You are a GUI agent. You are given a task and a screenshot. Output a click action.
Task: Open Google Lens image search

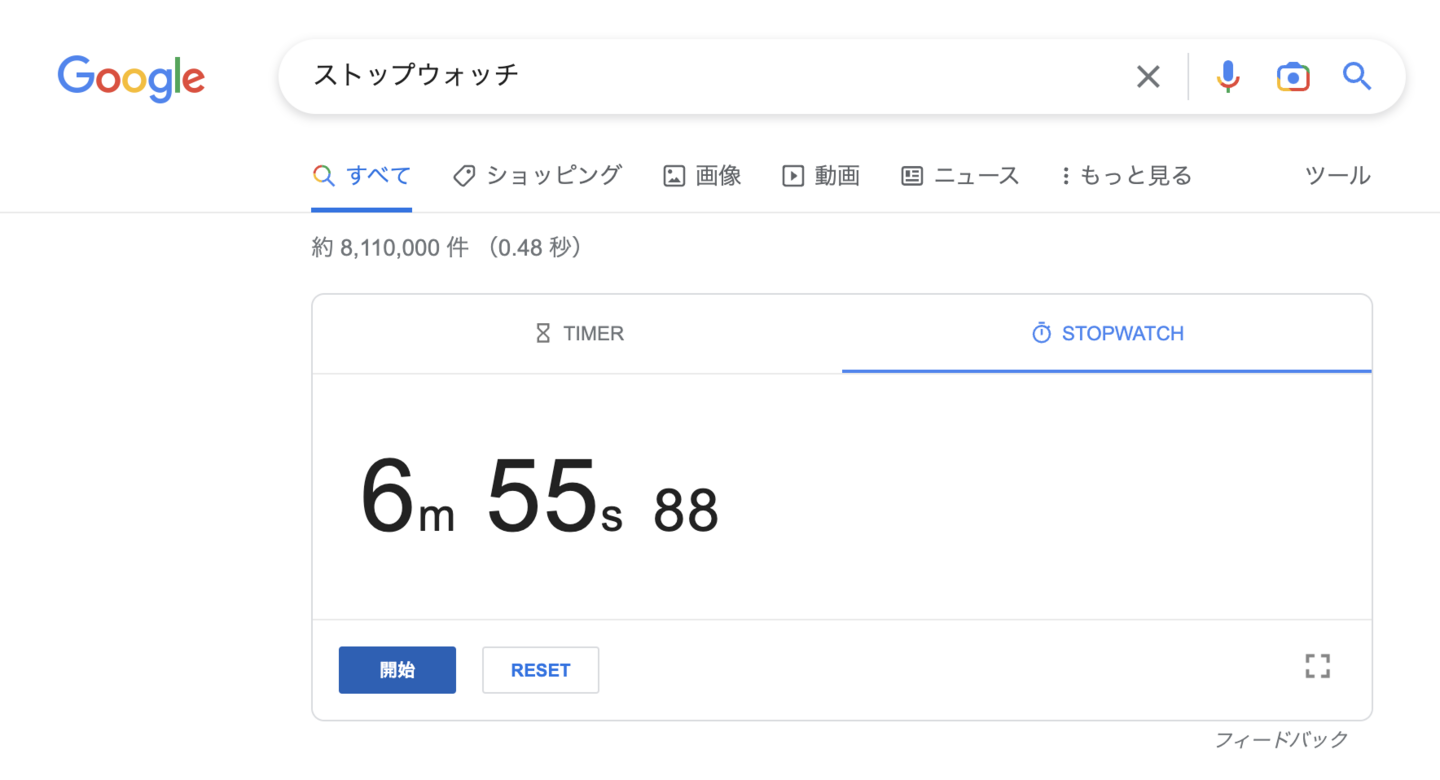pos(1293,77)
